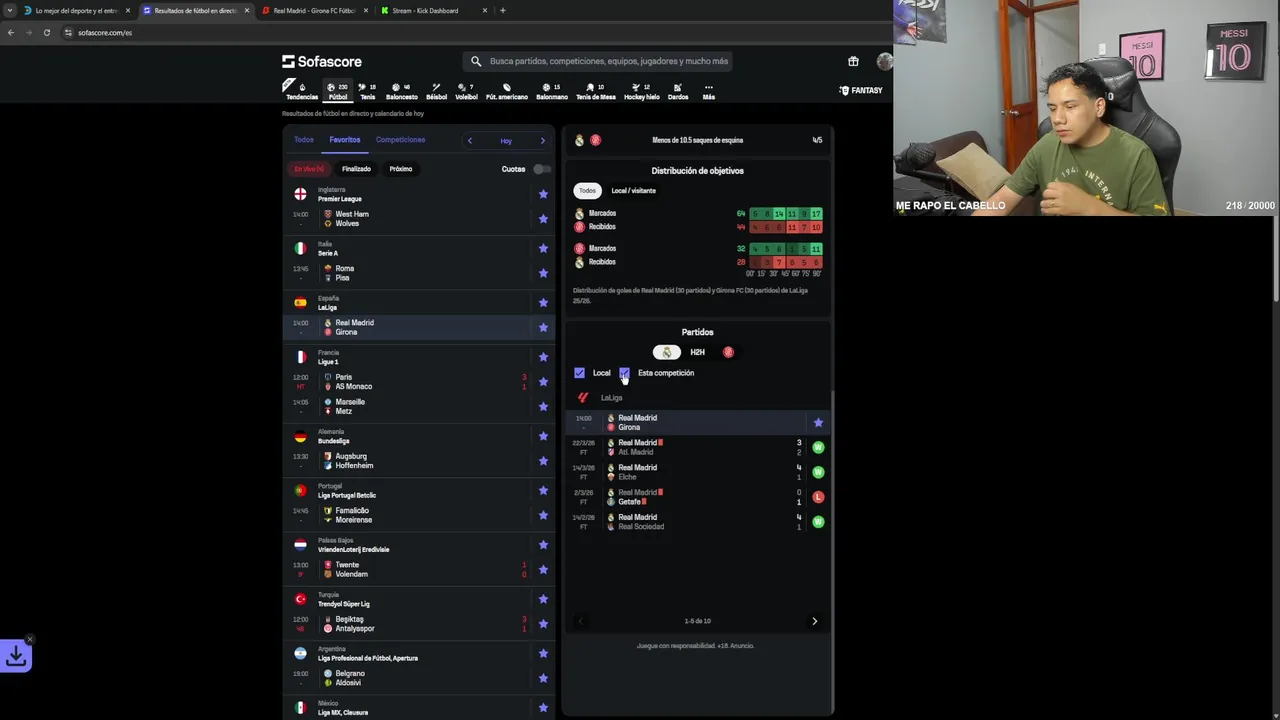Open the Balonmano section icon
Viewport: 1280px width, 720px height.
551,91
